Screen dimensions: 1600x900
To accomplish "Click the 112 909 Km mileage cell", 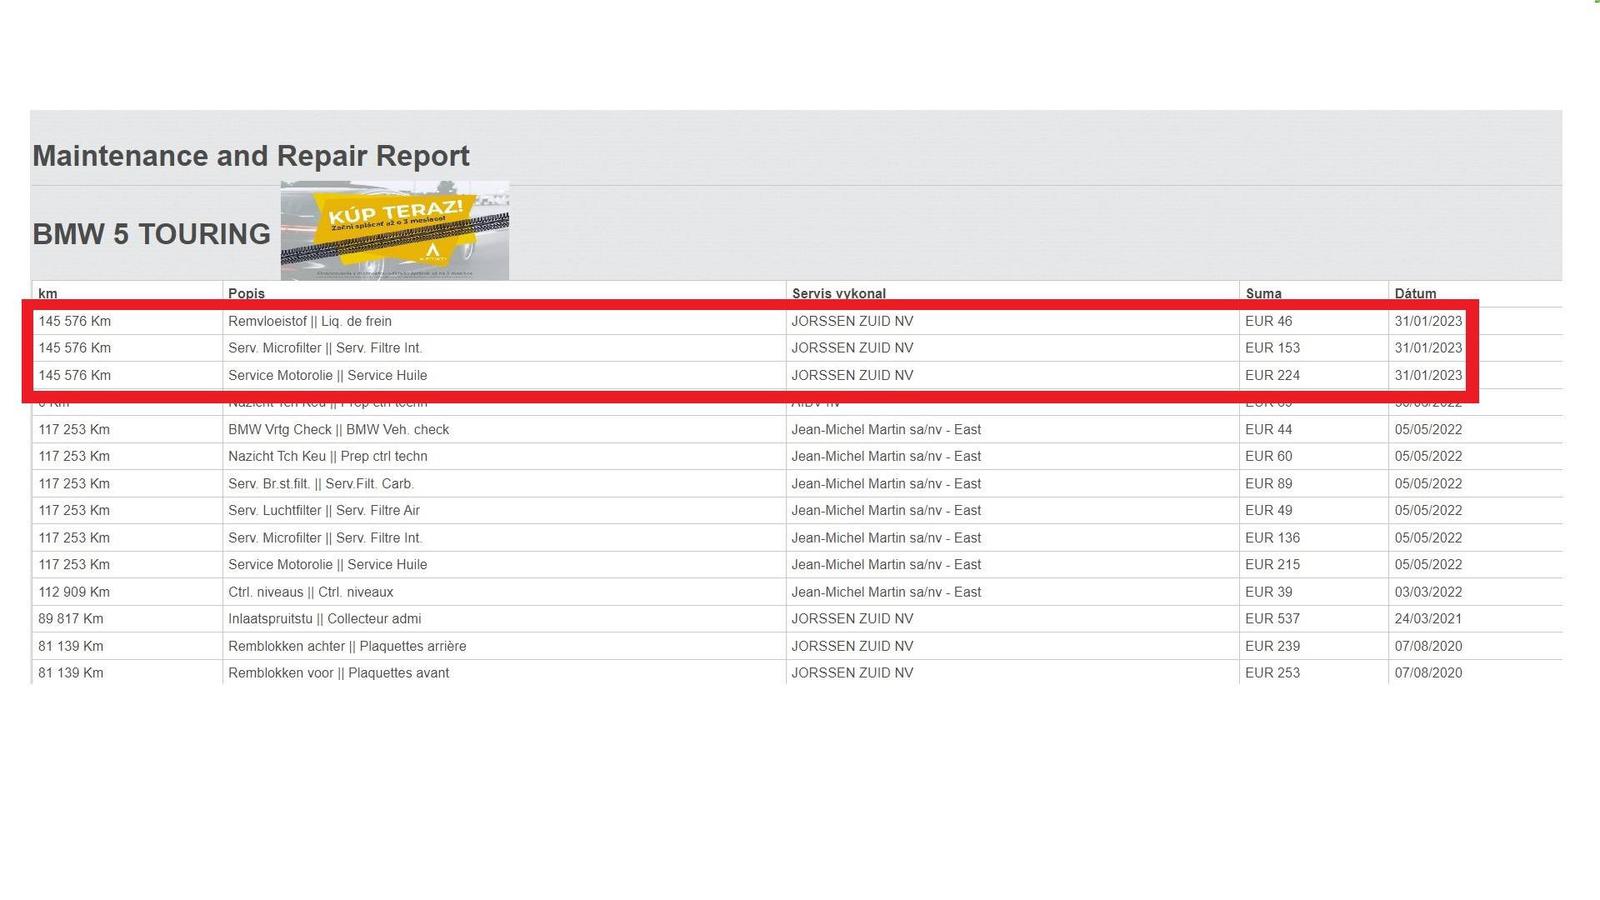I will (74, 592).
